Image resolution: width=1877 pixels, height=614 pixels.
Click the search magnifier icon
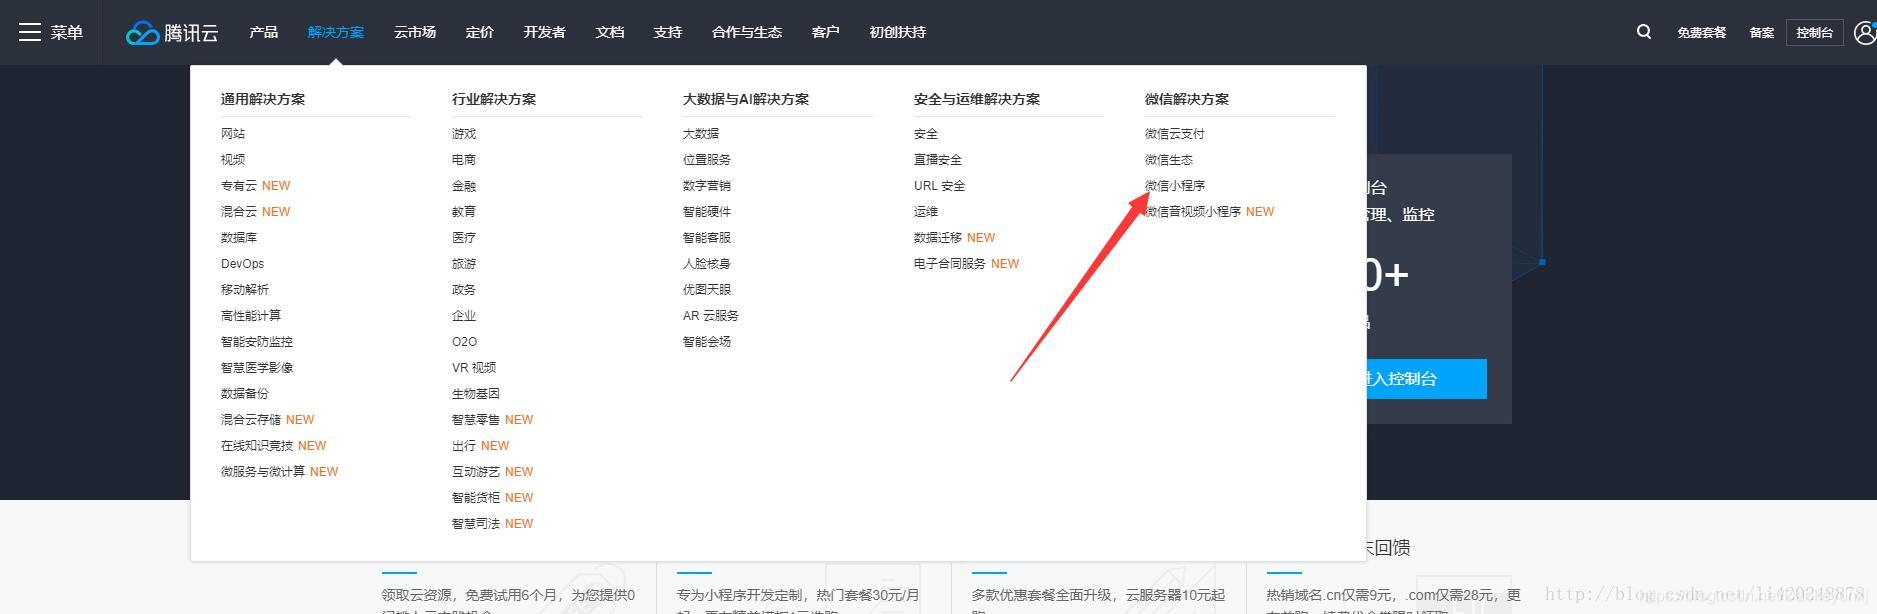click(1644, 32)
